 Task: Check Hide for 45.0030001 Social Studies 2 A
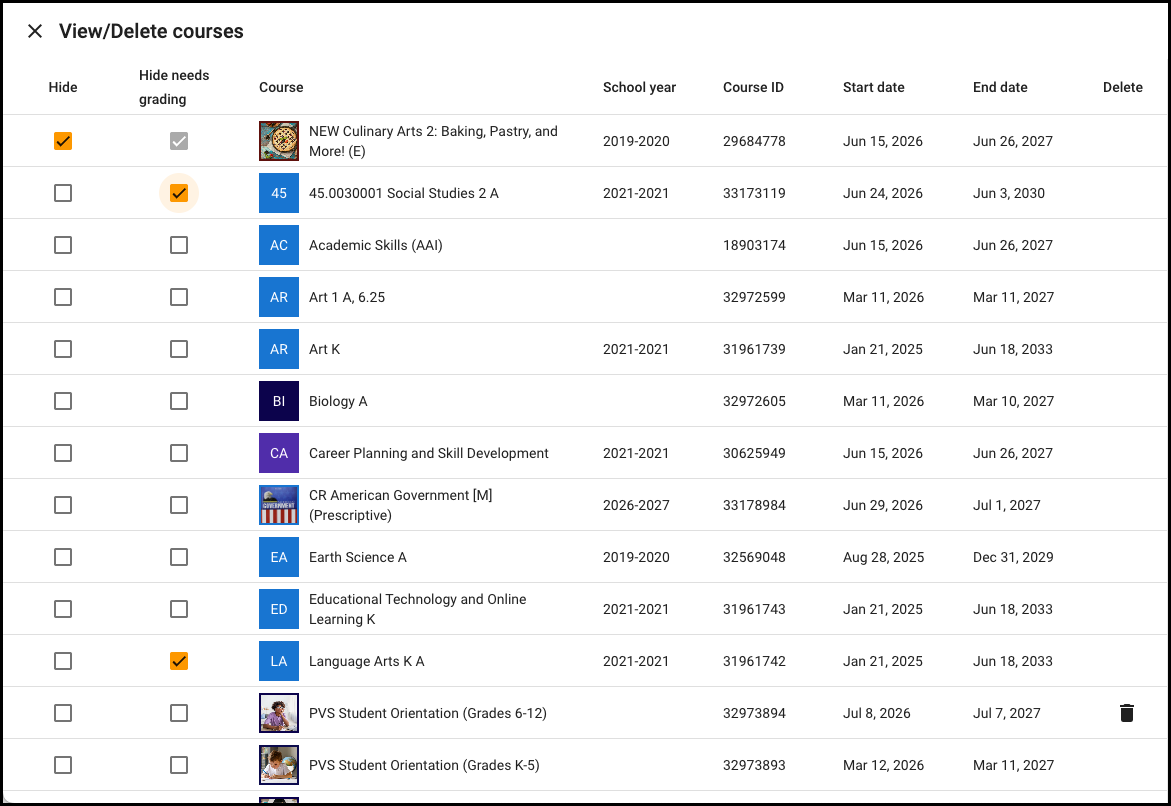(x=63, y=193)
